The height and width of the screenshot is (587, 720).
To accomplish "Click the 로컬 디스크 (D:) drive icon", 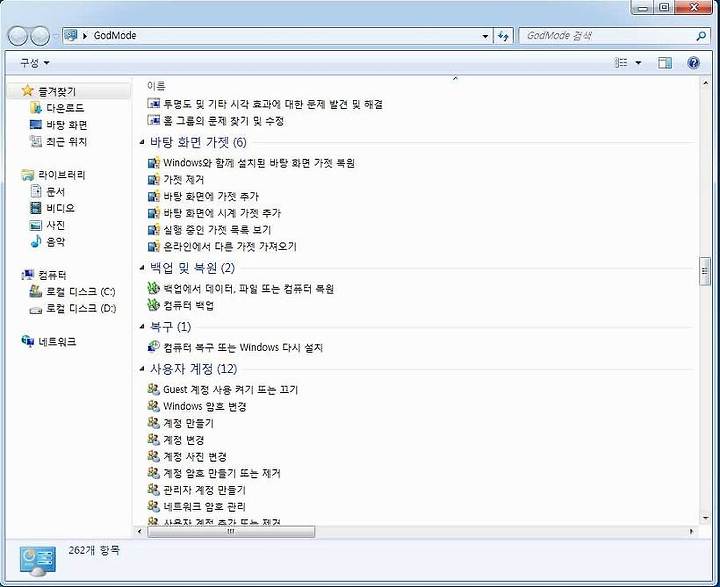I will pos(35,309).
